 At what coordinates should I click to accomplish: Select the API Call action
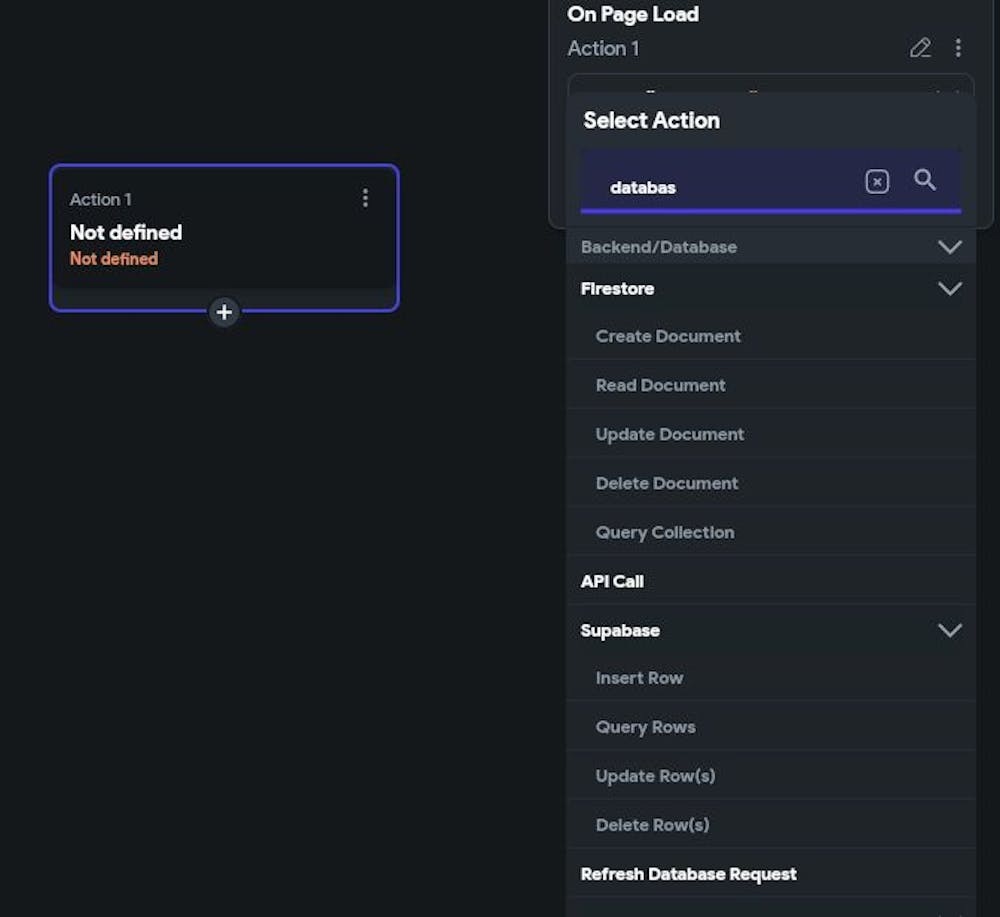[612, 581]
